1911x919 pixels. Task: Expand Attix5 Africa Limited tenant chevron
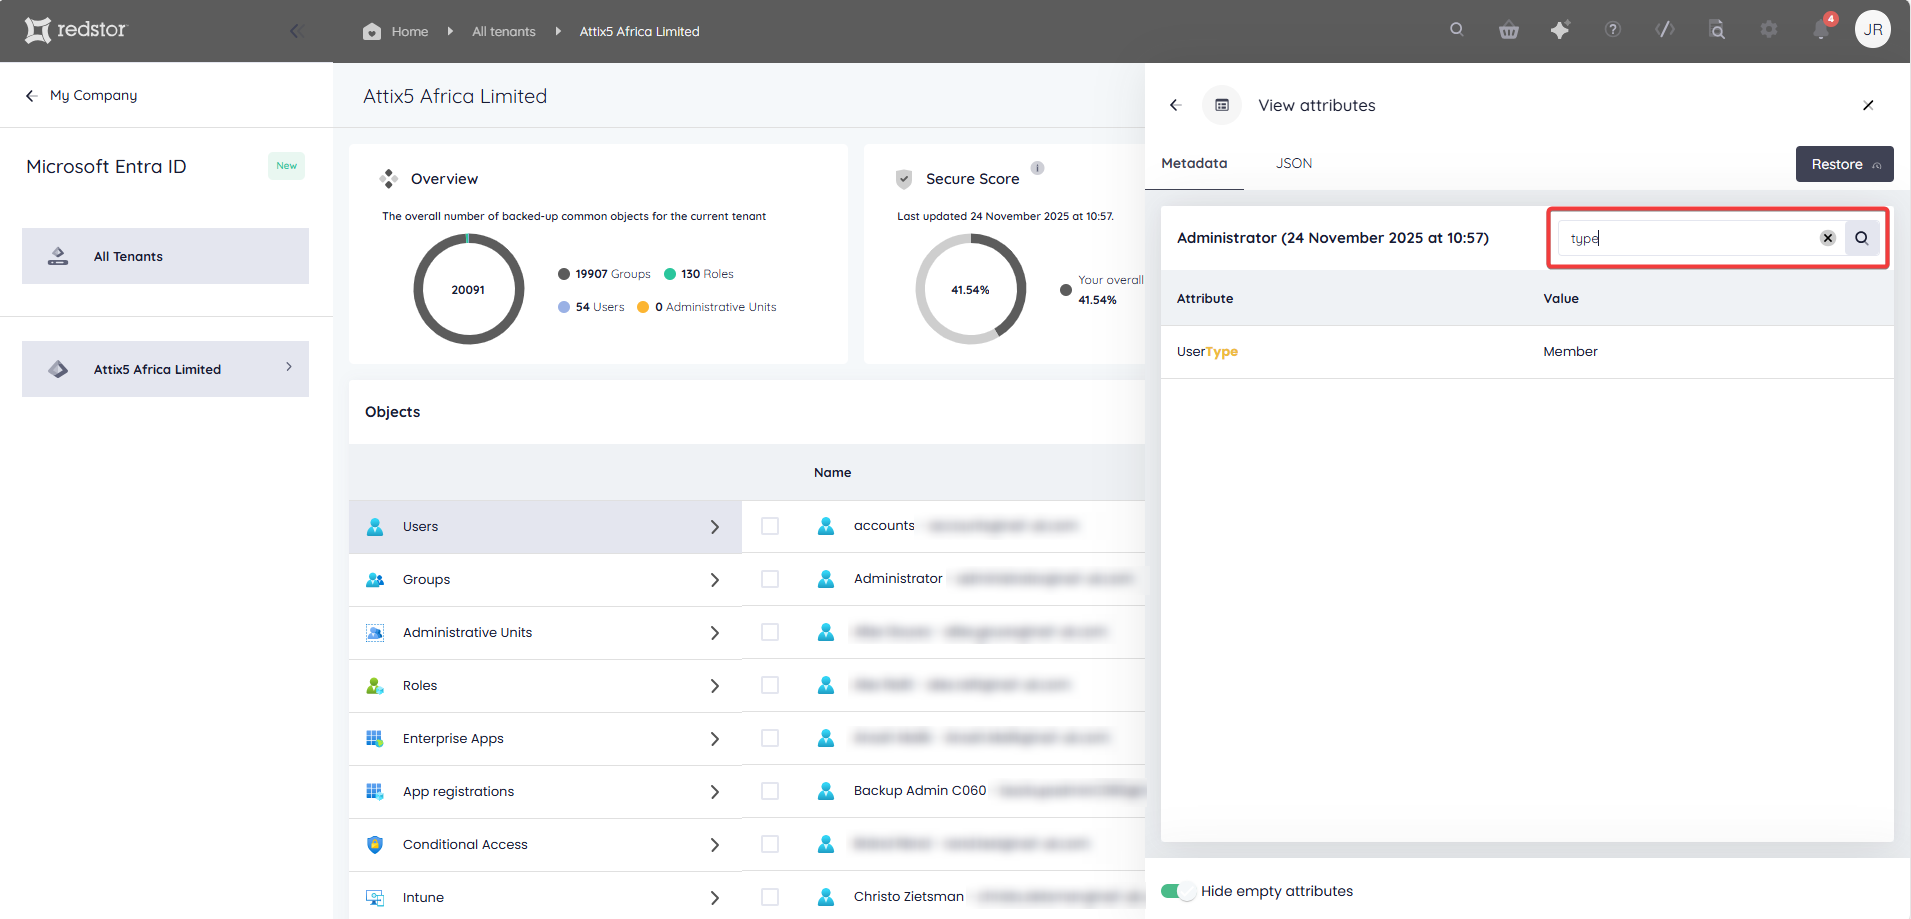[x=289, y=367]
